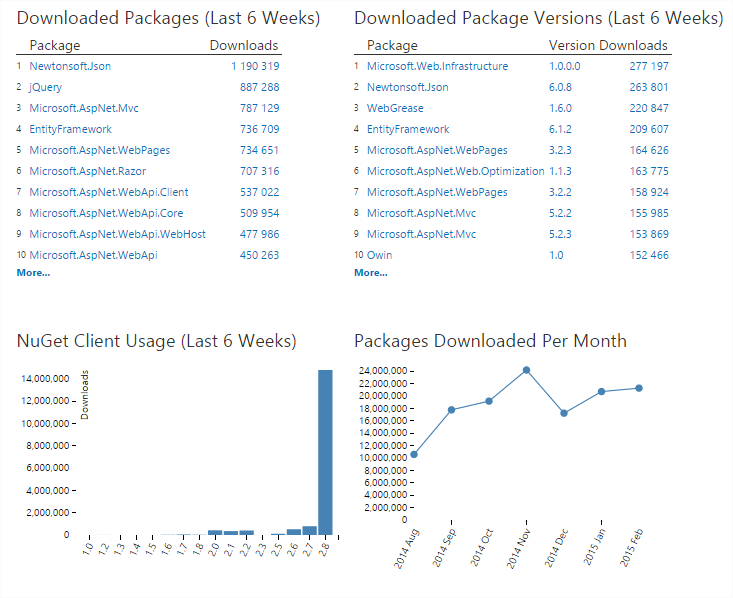Open the Microsoft.AspNet.WebApi.Client package link
The height and width of the screenshot is (598, 733).
pos(108,192)
